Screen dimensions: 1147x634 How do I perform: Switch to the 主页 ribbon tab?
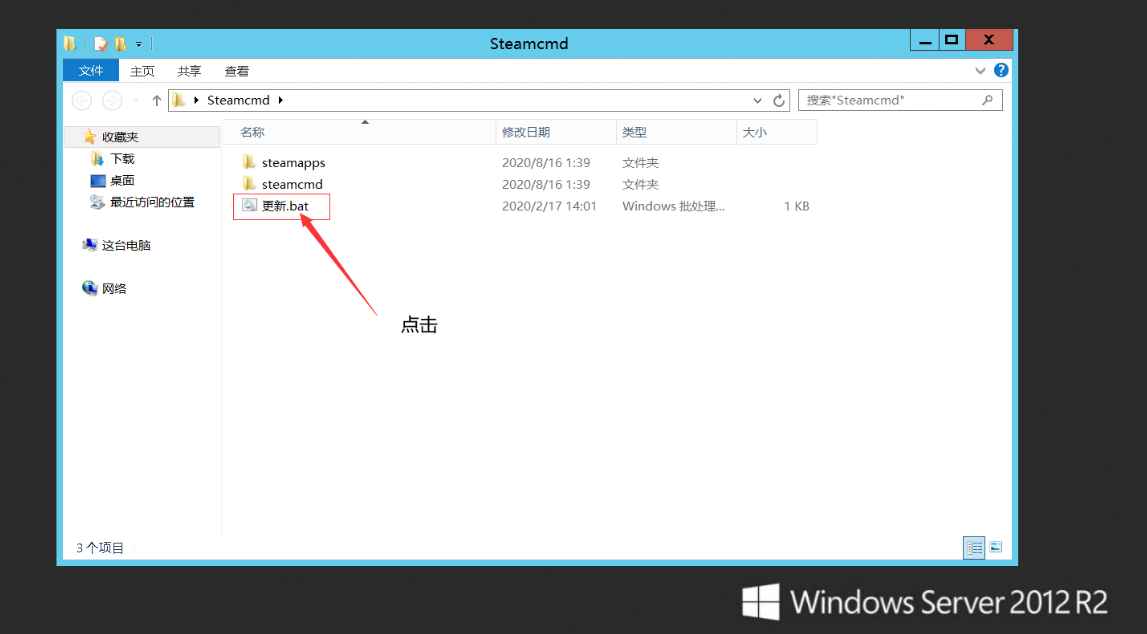pyautogui.click(x=142, y=71)
